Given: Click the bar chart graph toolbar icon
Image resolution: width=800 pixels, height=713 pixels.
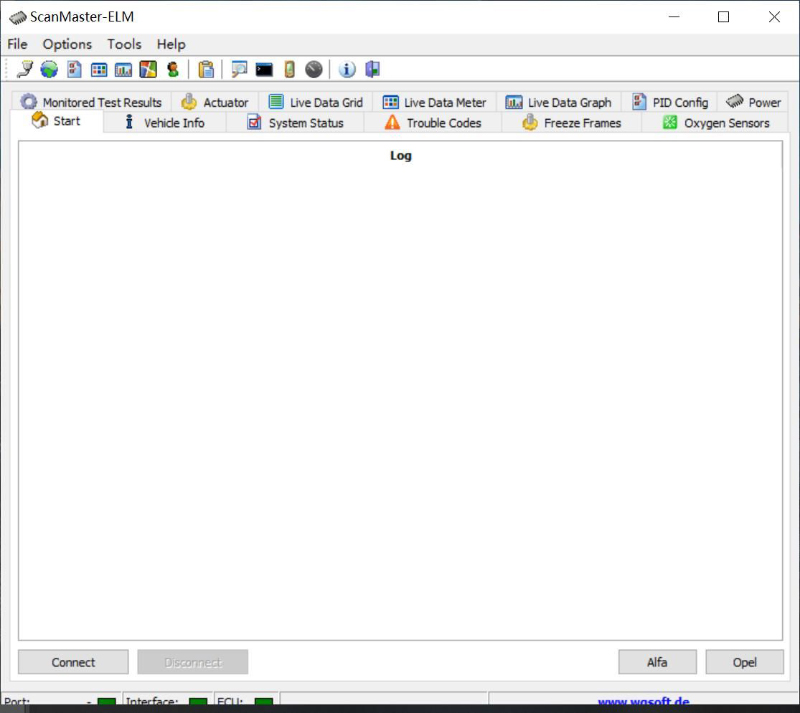Looking at the screenshot, I should click(123, 69).
